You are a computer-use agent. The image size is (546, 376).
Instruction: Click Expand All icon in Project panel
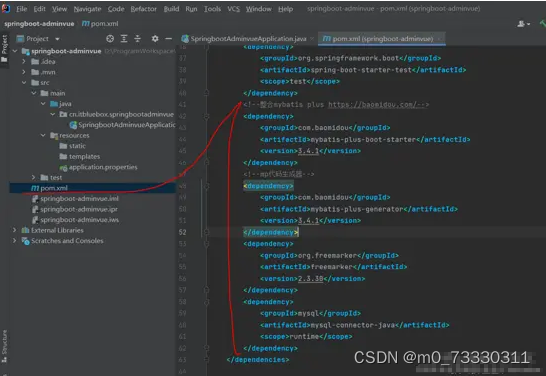click(x=124, y=39)
